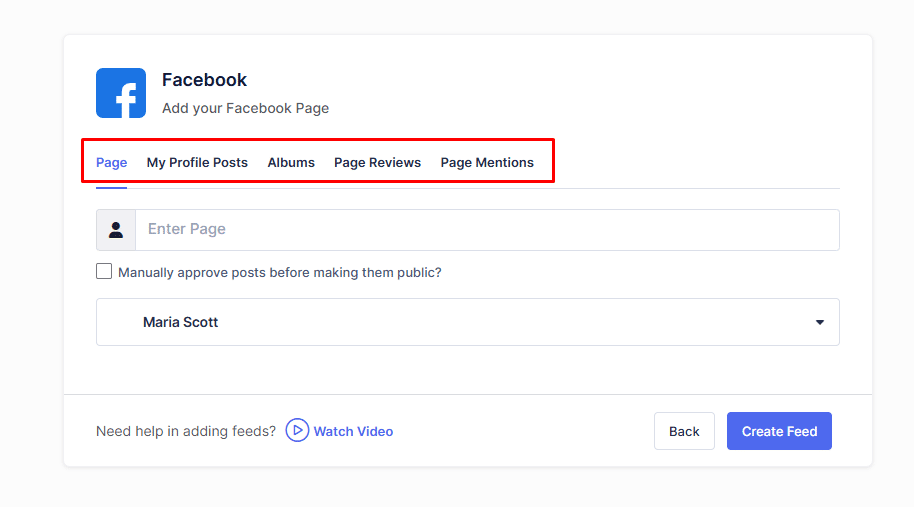Open the Watch Video link
914x507 pixels.
(x=352, y=431)
